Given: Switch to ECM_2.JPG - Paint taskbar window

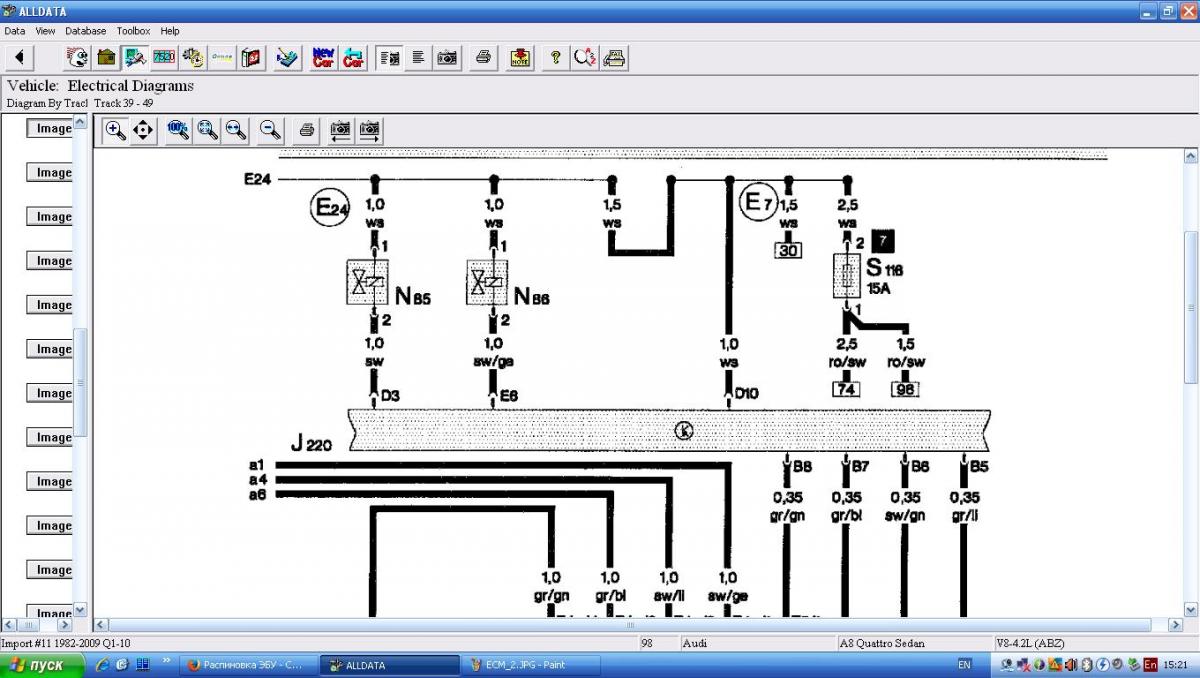Looking at the screenshot, I should [531, 665].
